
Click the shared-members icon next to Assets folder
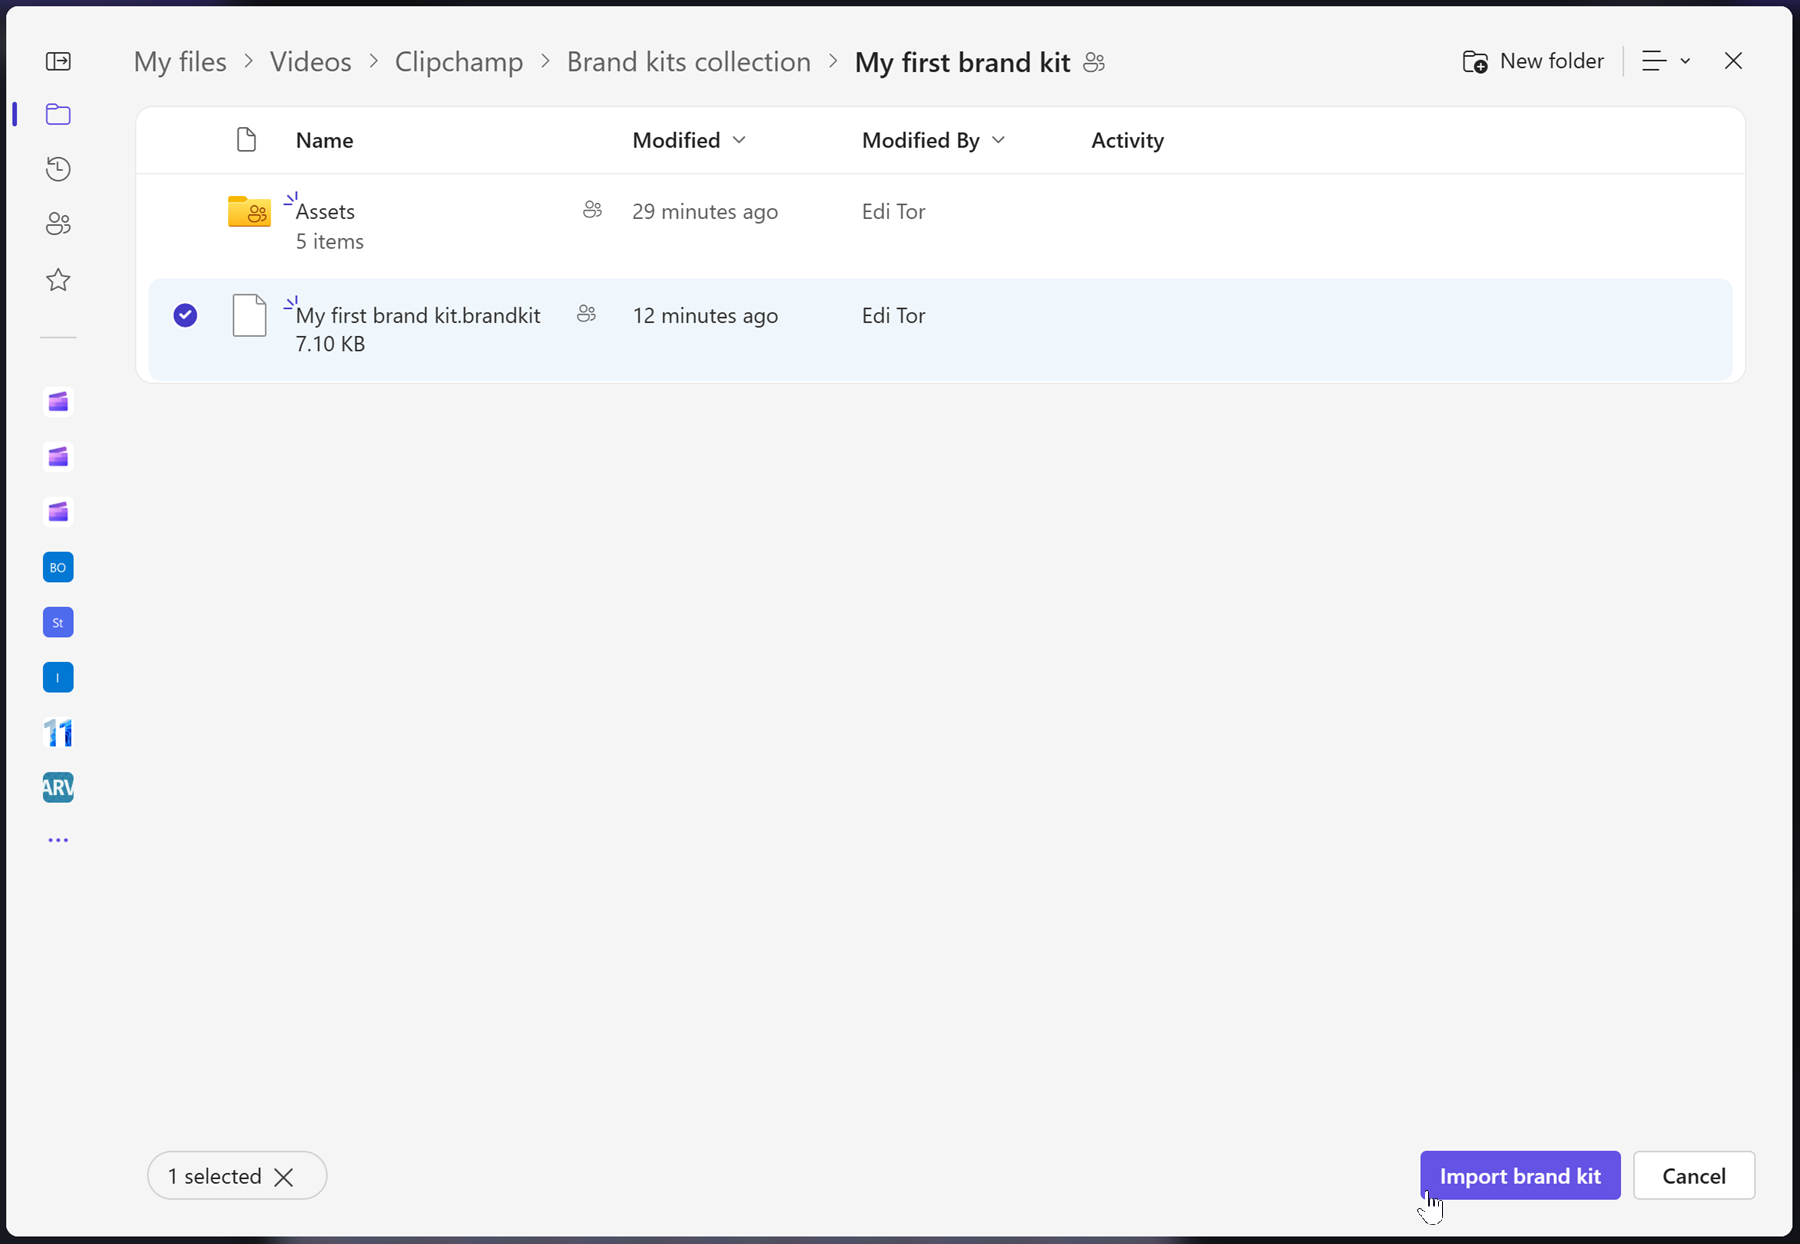(x=593, y=210)
